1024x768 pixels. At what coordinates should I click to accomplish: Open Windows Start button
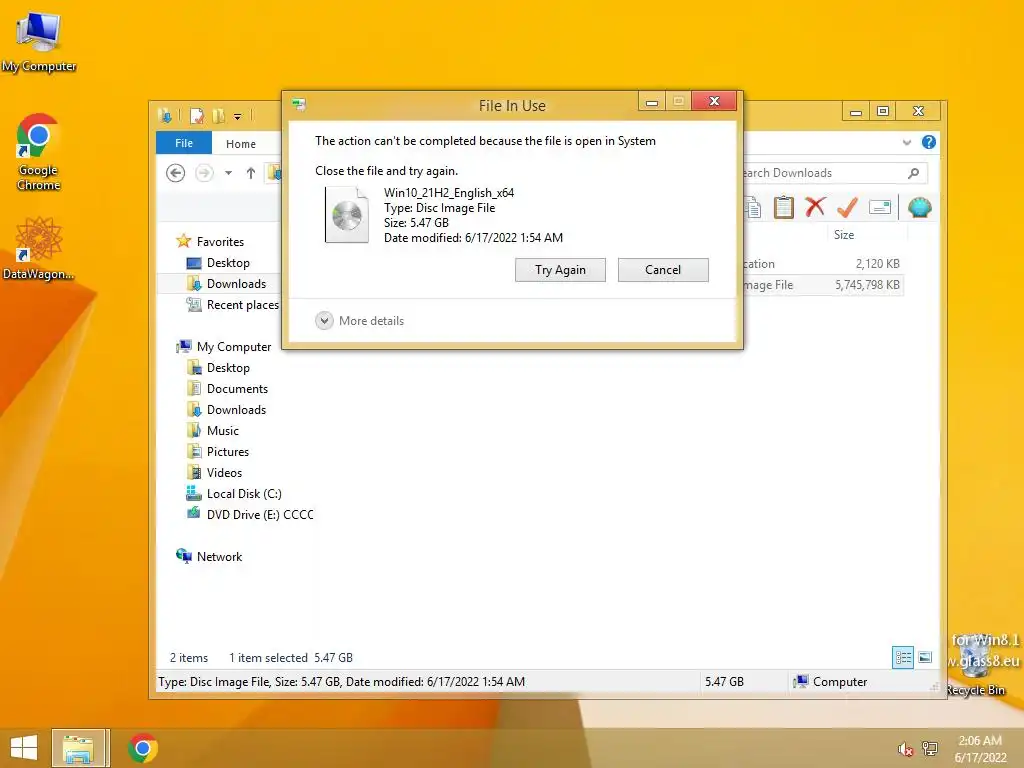tap(24, 748)
